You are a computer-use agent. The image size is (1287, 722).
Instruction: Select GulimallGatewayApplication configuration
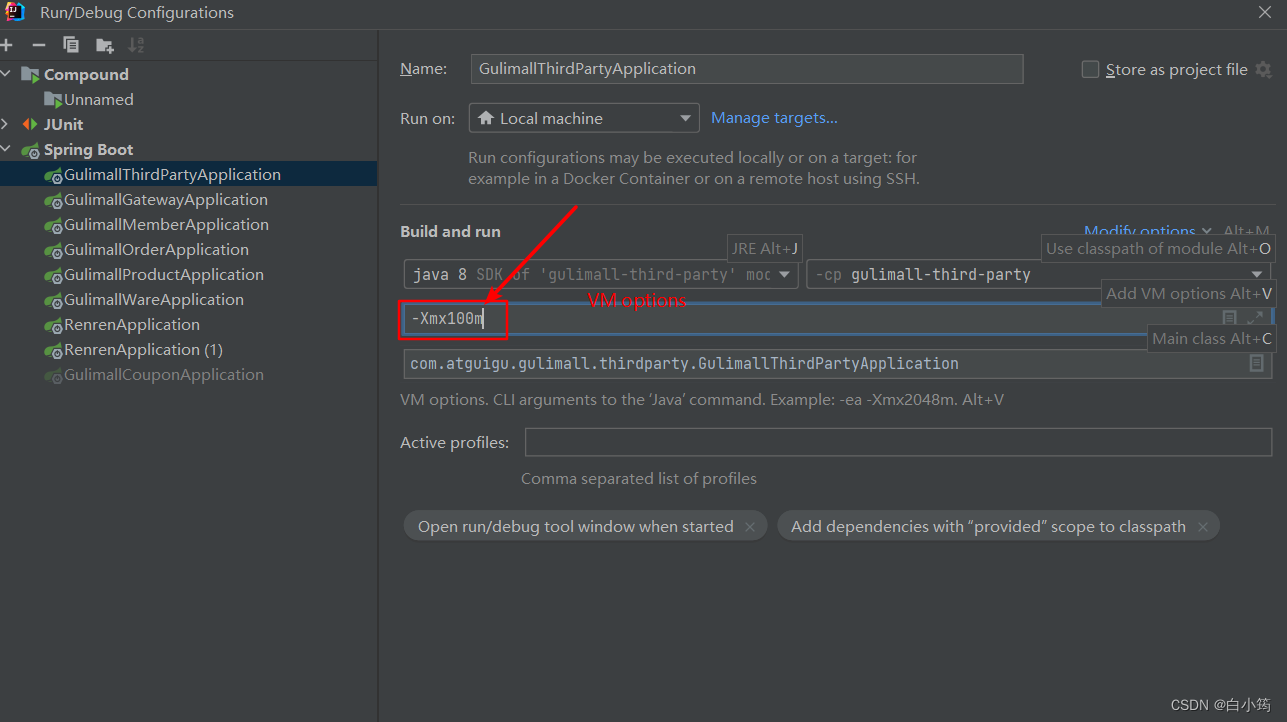click(x=188, y=199)
